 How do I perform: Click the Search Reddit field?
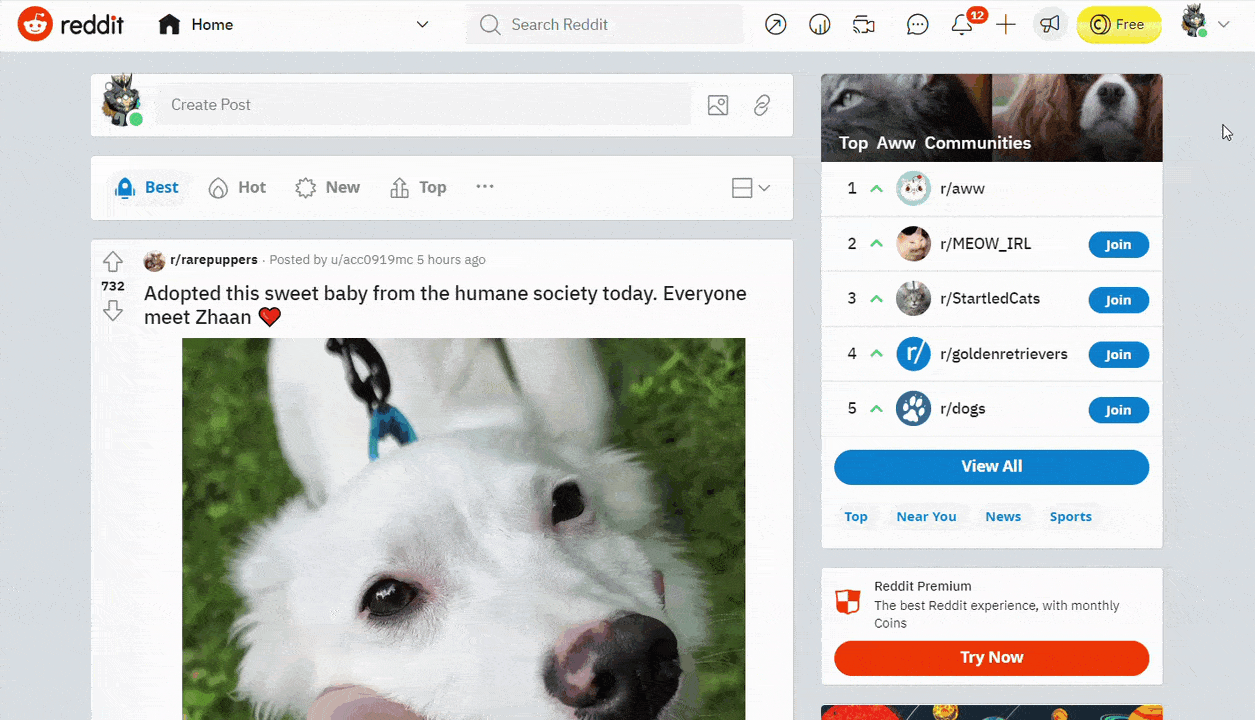[604, 25]
